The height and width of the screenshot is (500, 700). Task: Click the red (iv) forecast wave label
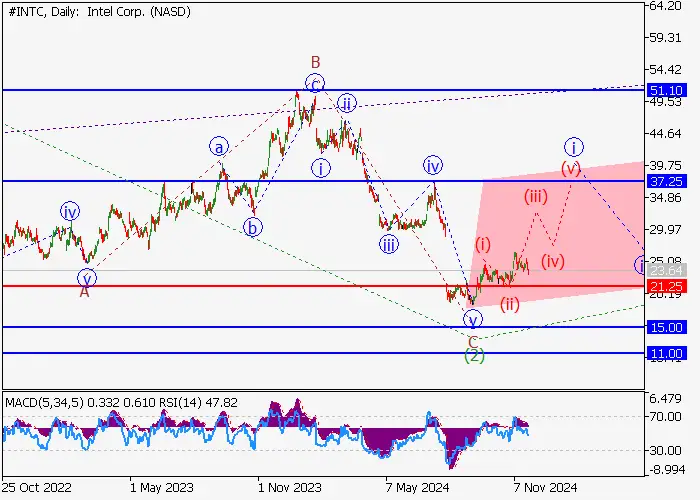(x=553, y=261)
